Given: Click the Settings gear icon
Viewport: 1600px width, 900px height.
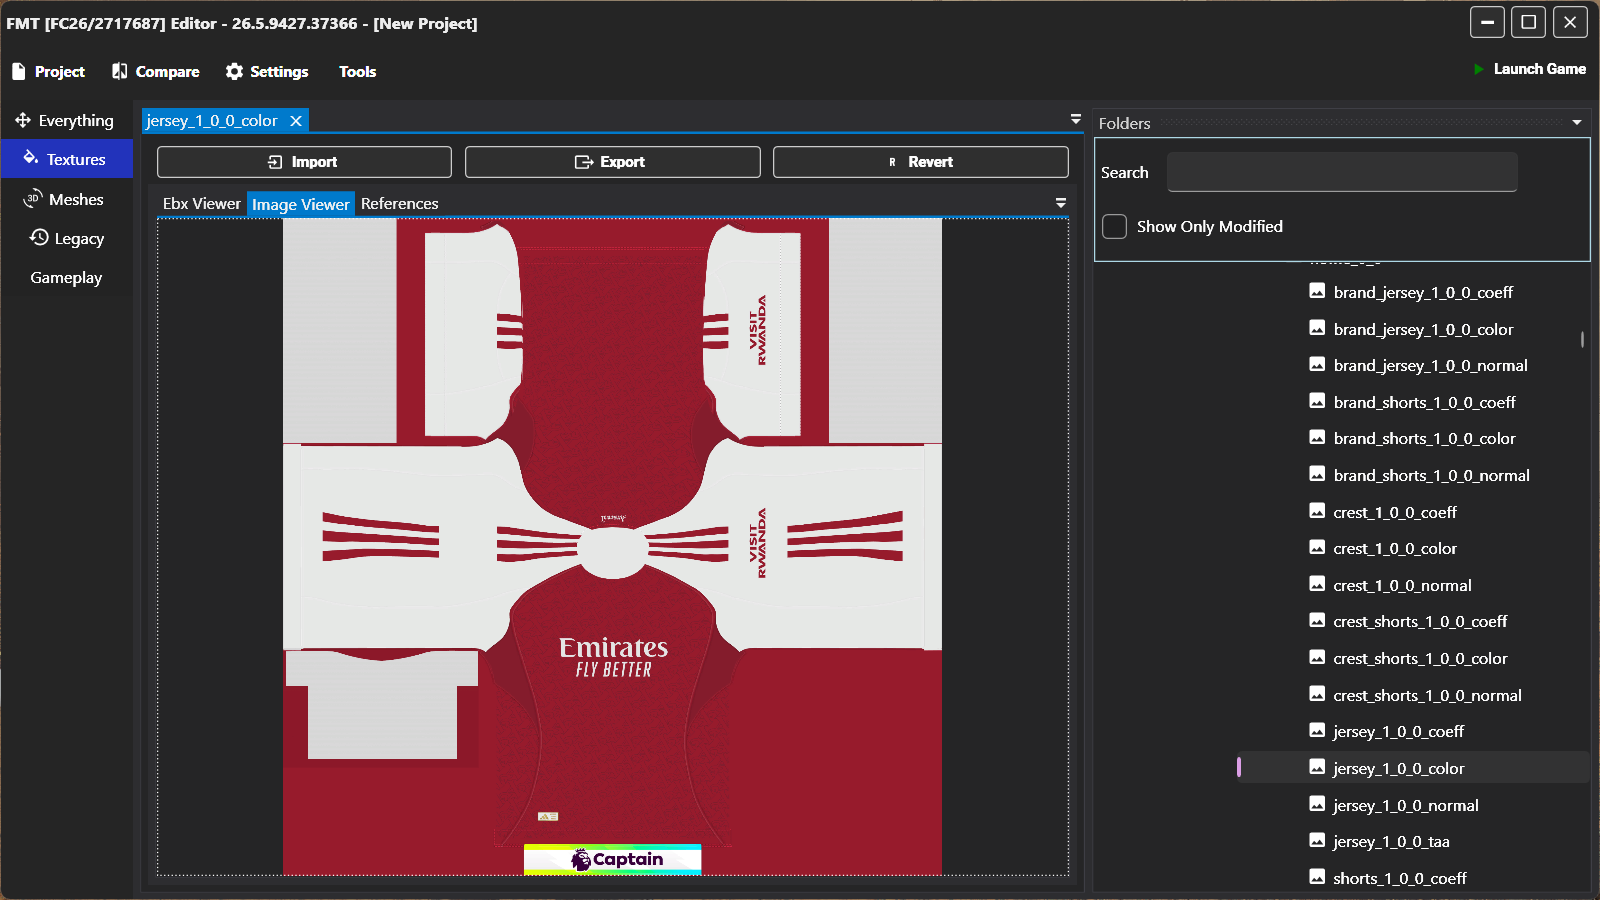Looking at the screenshot, I should click(x=234, y=72).
